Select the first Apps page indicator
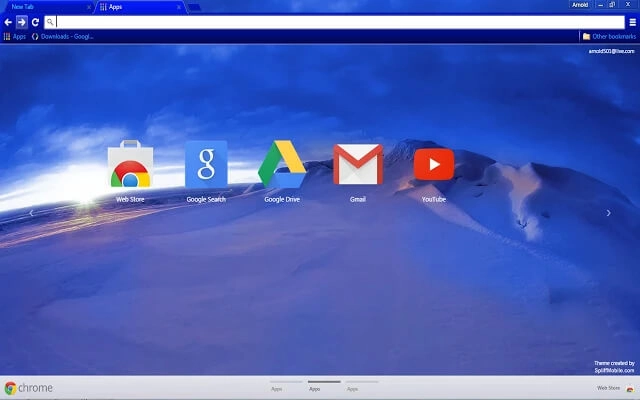The width and height of the screenshot is (640, 400). (x=286, y=386)
